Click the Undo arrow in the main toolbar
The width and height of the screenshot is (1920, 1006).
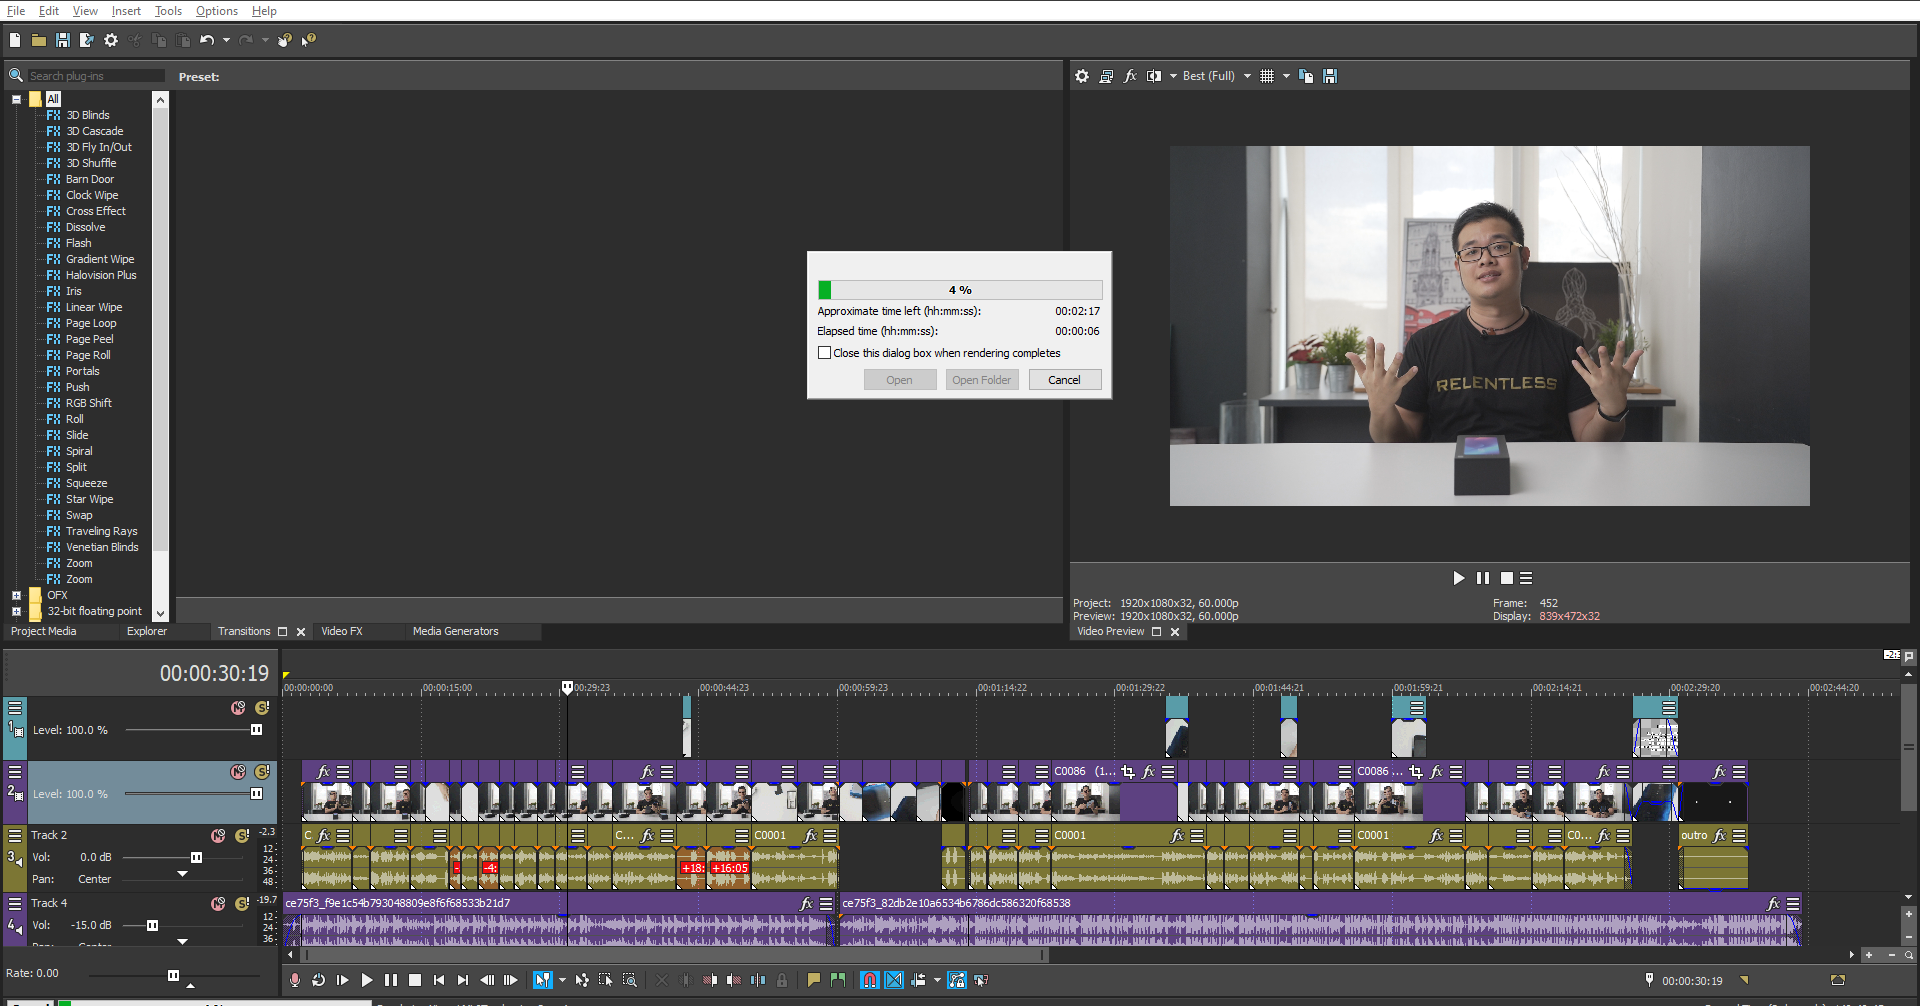click(x=207, y=40)
